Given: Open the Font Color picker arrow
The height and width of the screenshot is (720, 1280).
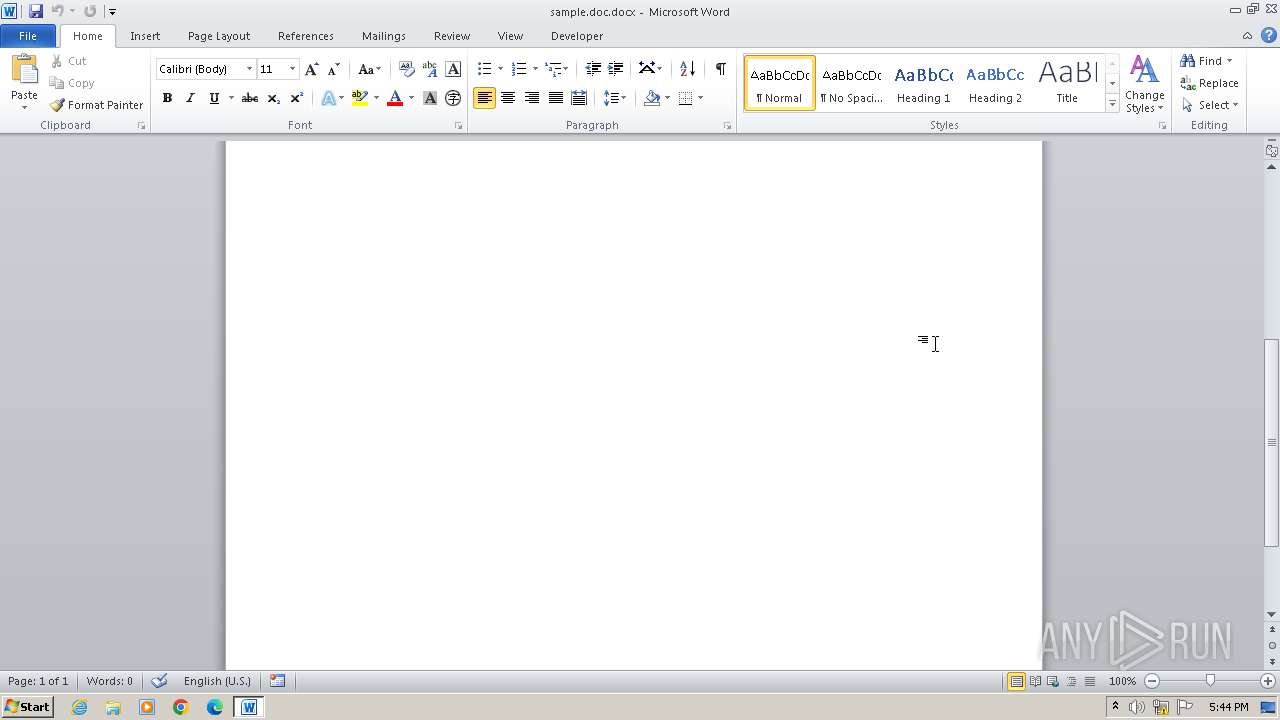Looking at the screenshot, I should pyautogui.click(x=411, y=98).
